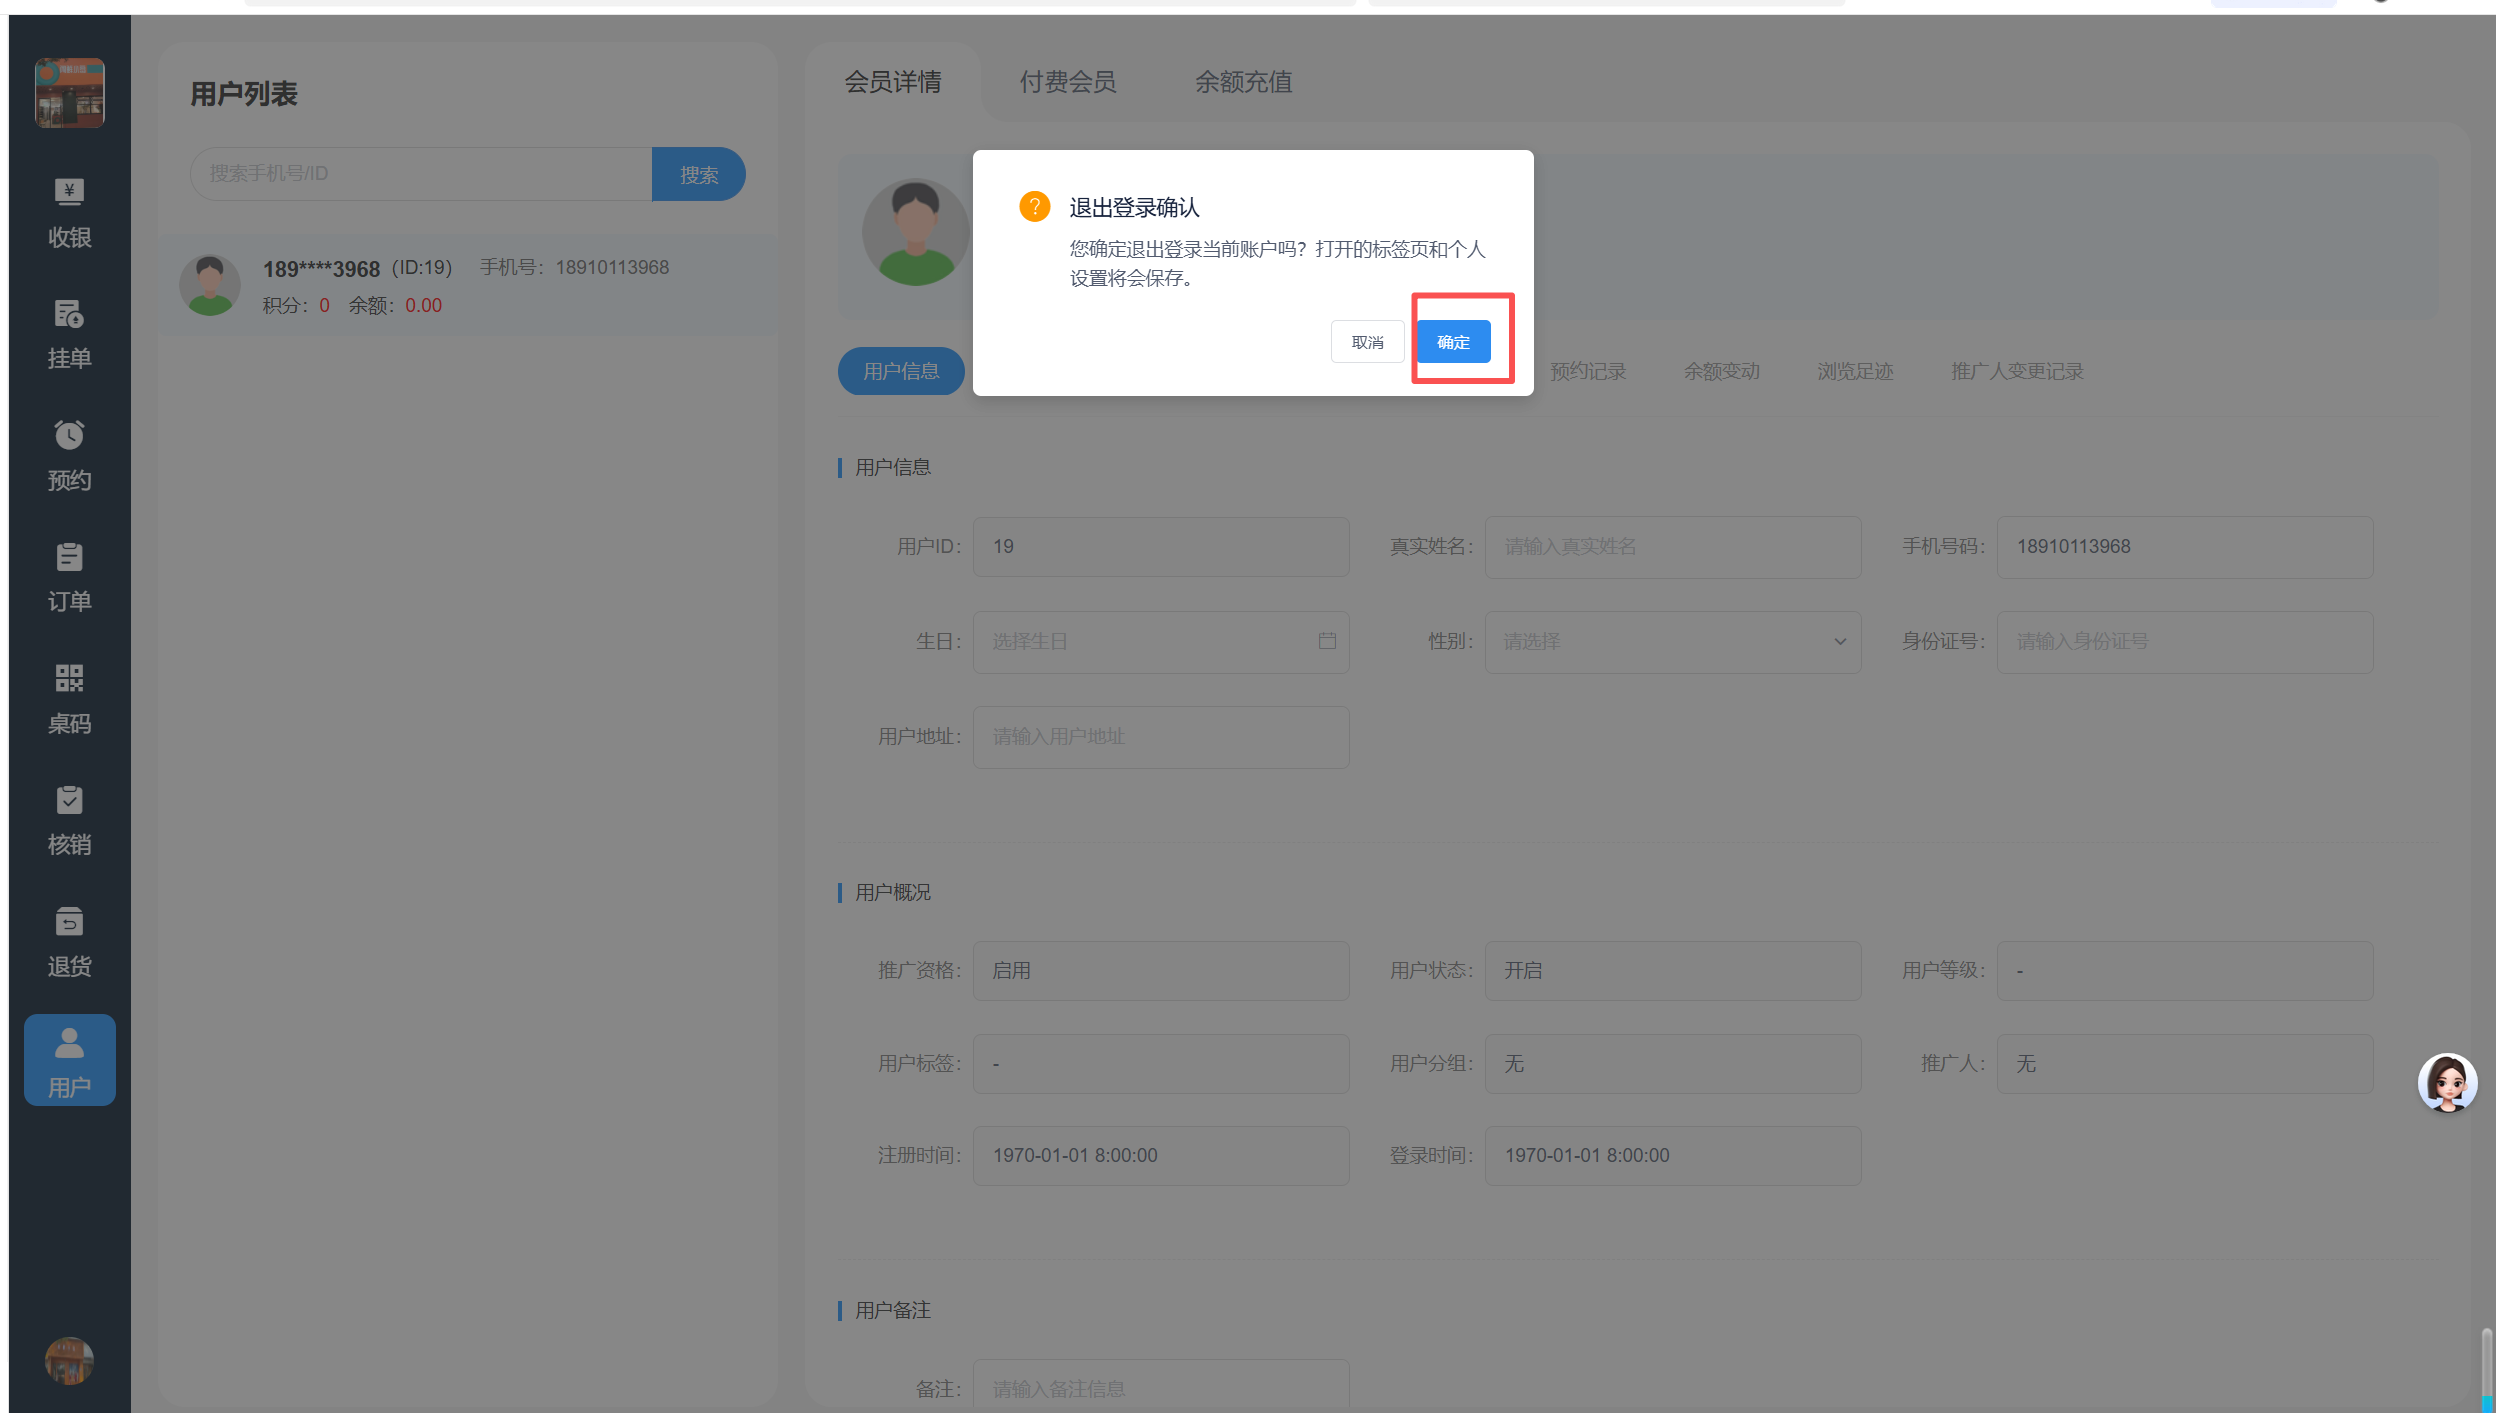Click 确定 to confirm logout
Image resolution: width=2496 pixels, height=1413 pixels.
(1453, 342)
